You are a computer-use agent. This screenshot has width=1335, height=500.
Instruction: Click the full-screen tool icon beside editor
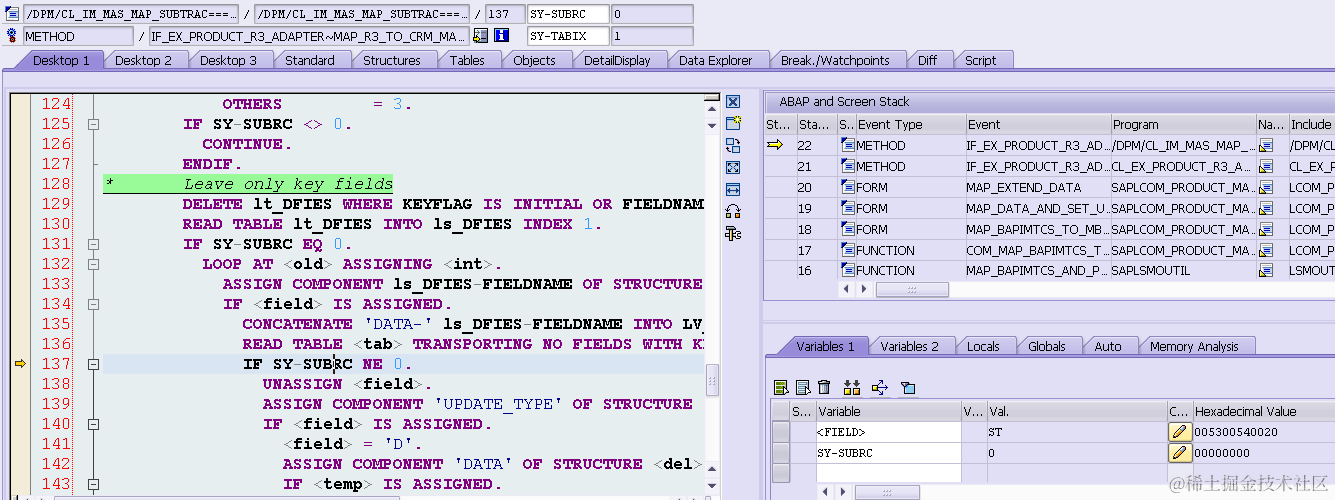733,168
